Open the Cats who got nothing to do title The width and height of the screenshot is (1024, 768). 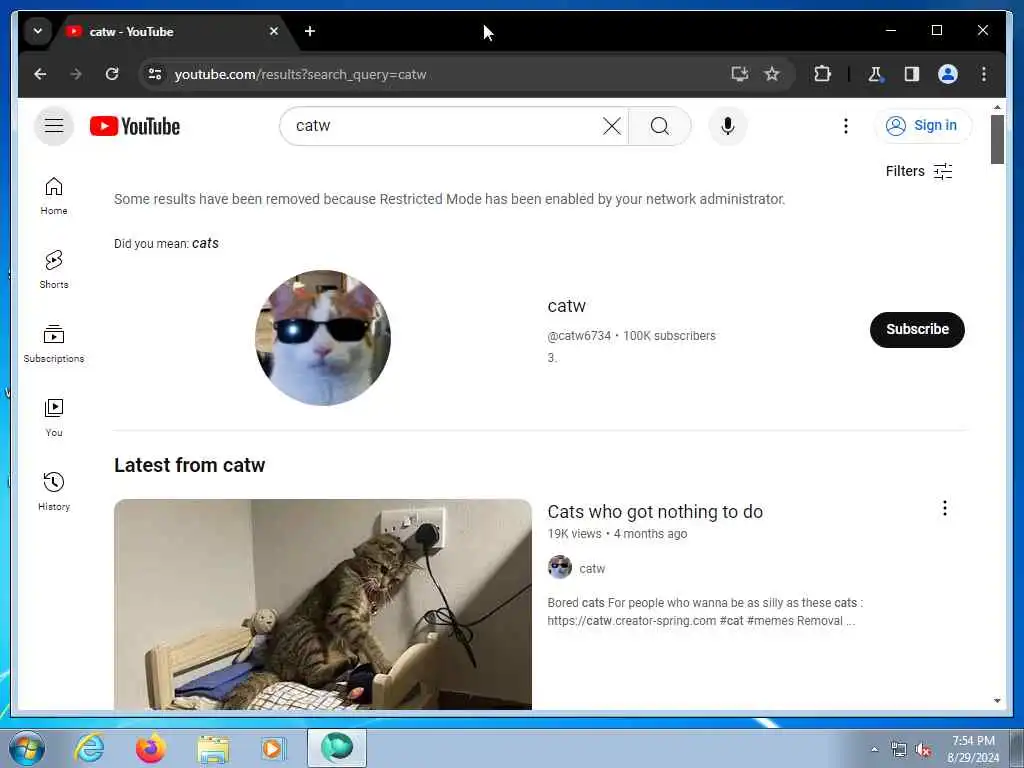pyautogui.click(x=655, y=511)
